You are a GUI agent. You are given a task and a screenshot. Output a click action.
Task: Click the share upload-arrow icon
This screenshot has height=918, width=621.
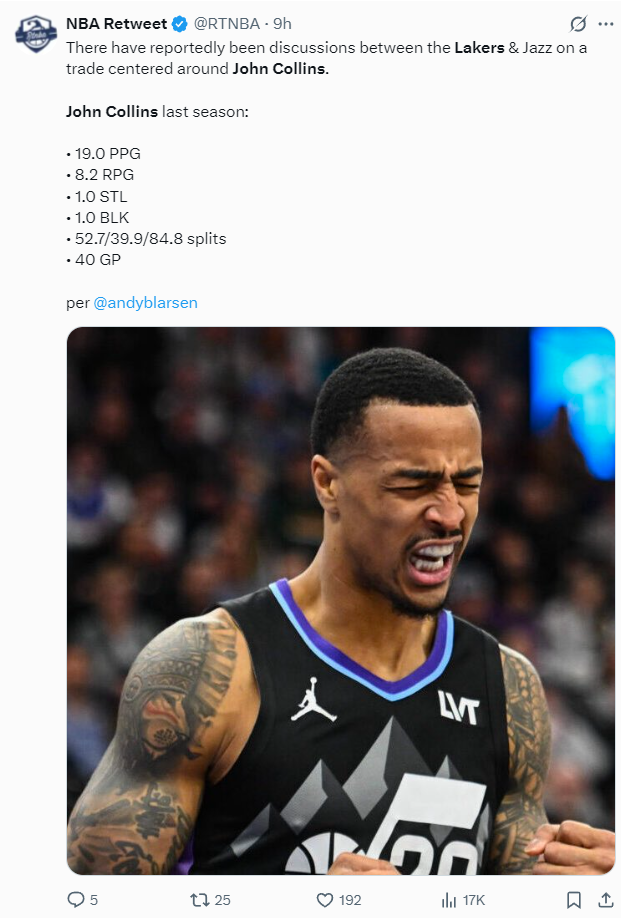point(606,900)
